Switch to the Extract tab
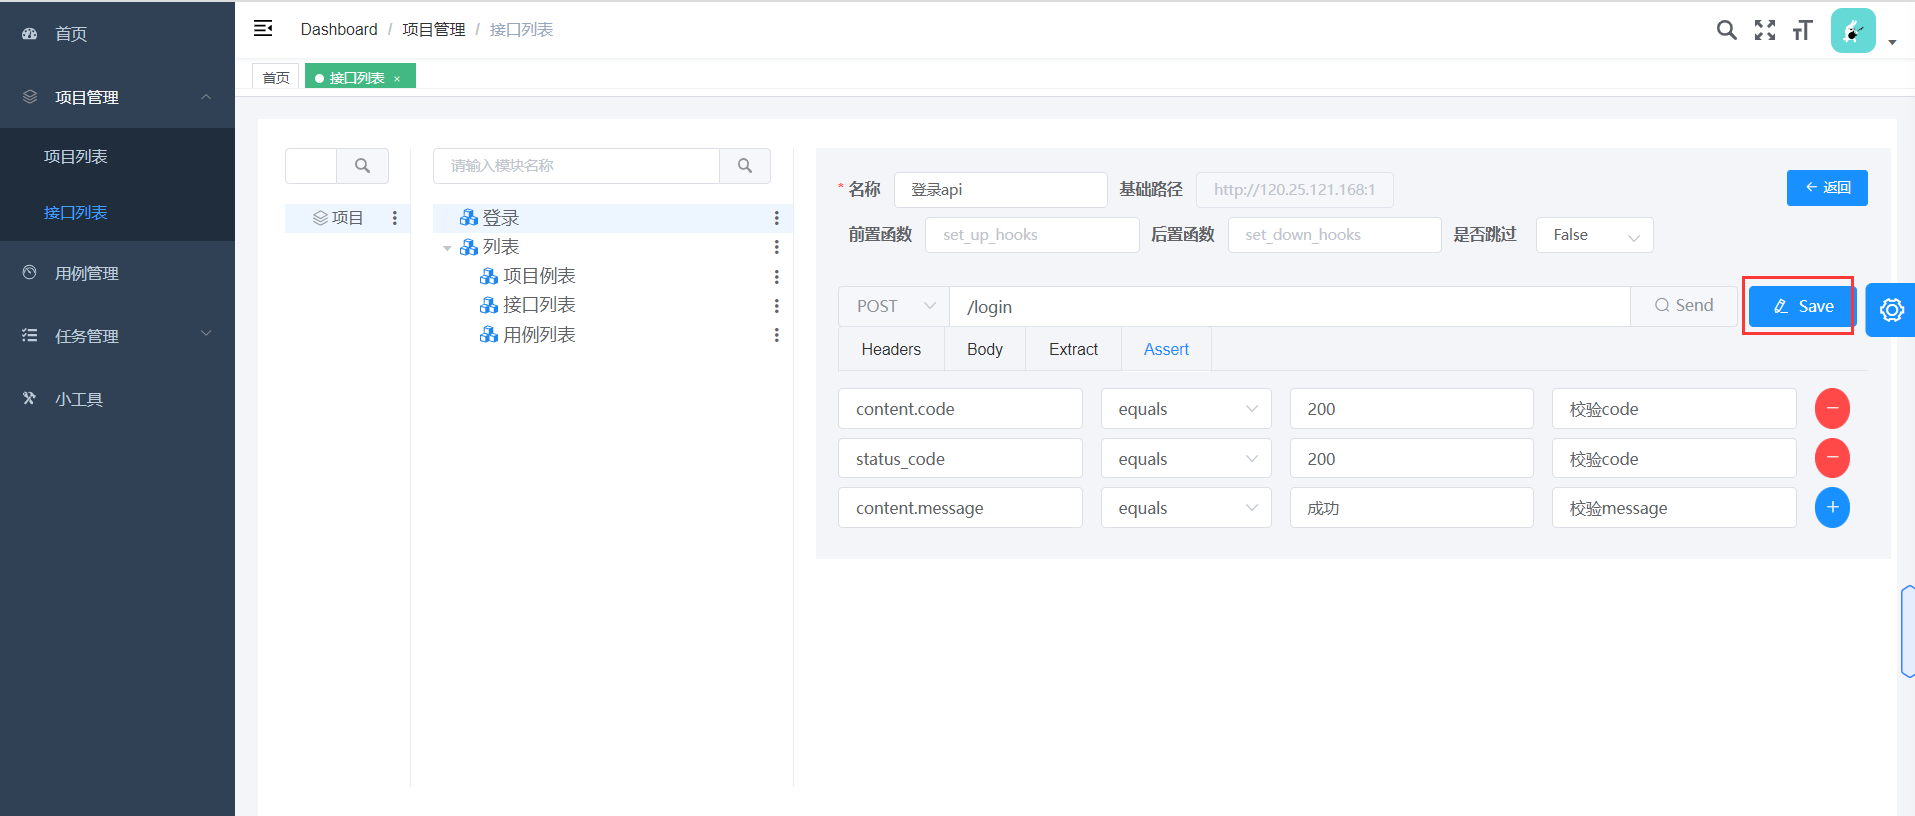This screenshot has width=1915, height=816. 1073,349
